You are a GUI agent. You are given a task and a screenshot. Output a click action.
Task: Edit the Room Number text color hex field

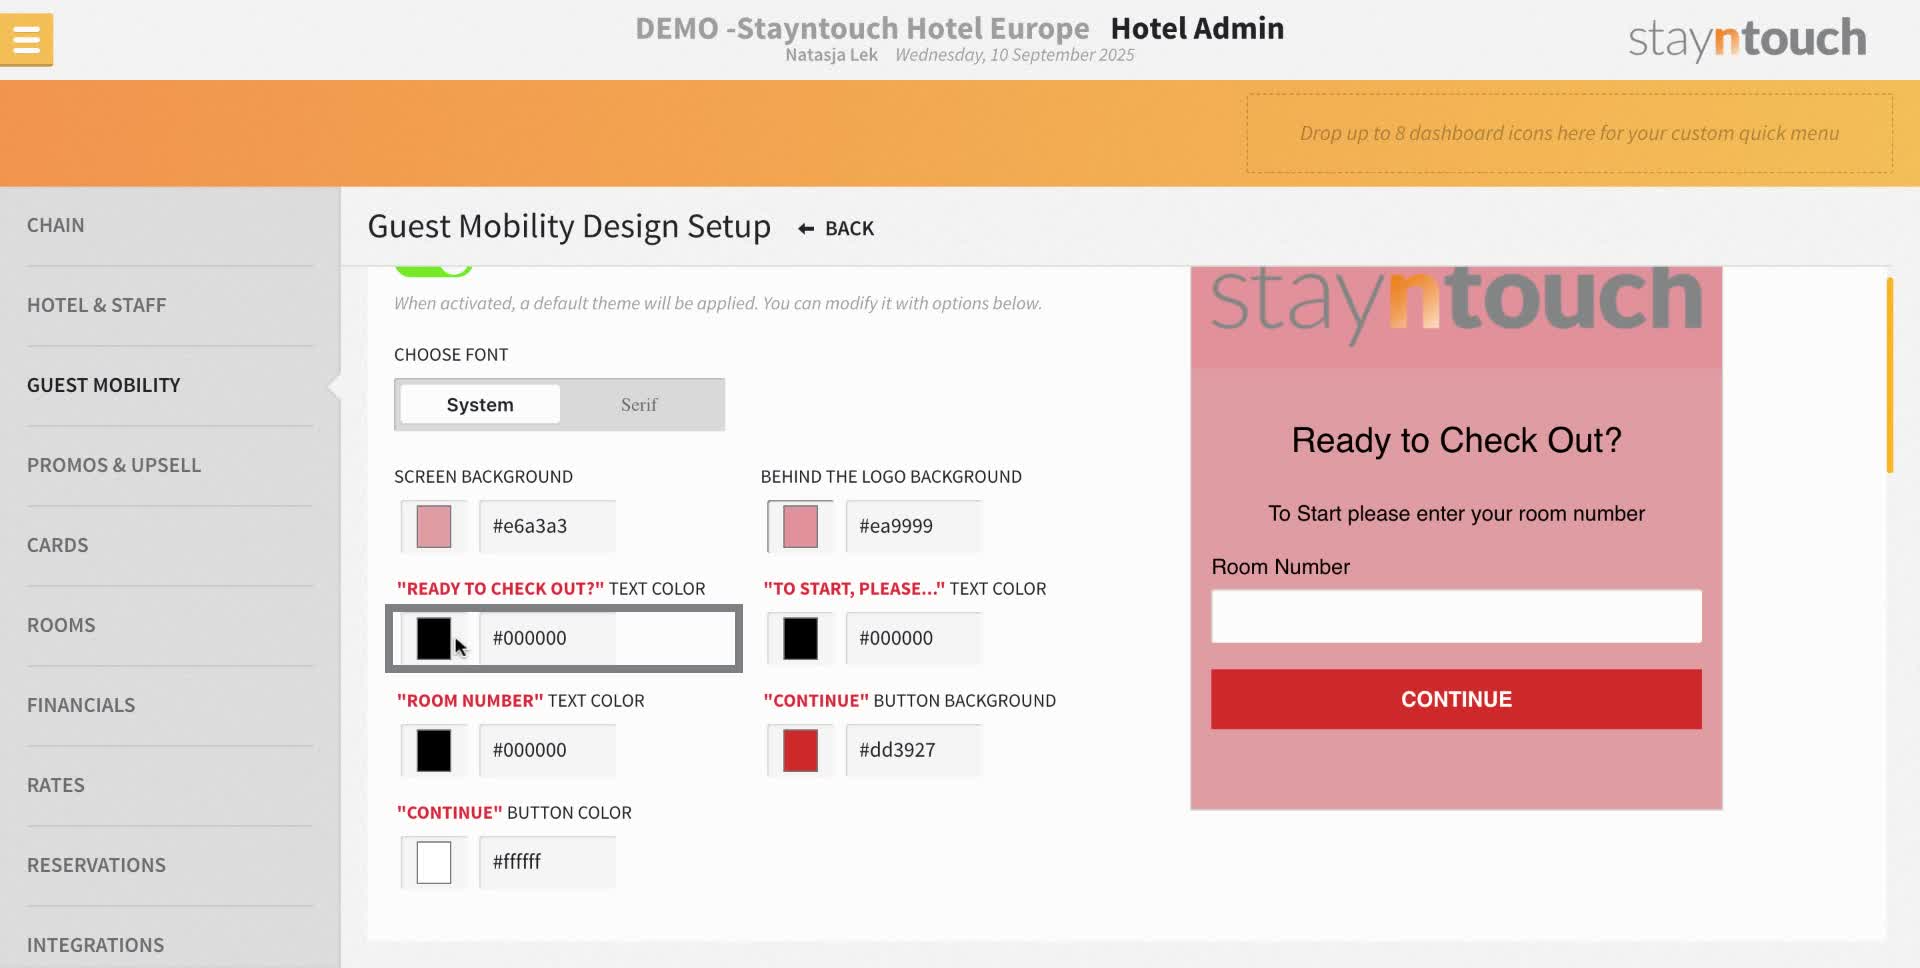pyautogui.click(x=547, y=750)
